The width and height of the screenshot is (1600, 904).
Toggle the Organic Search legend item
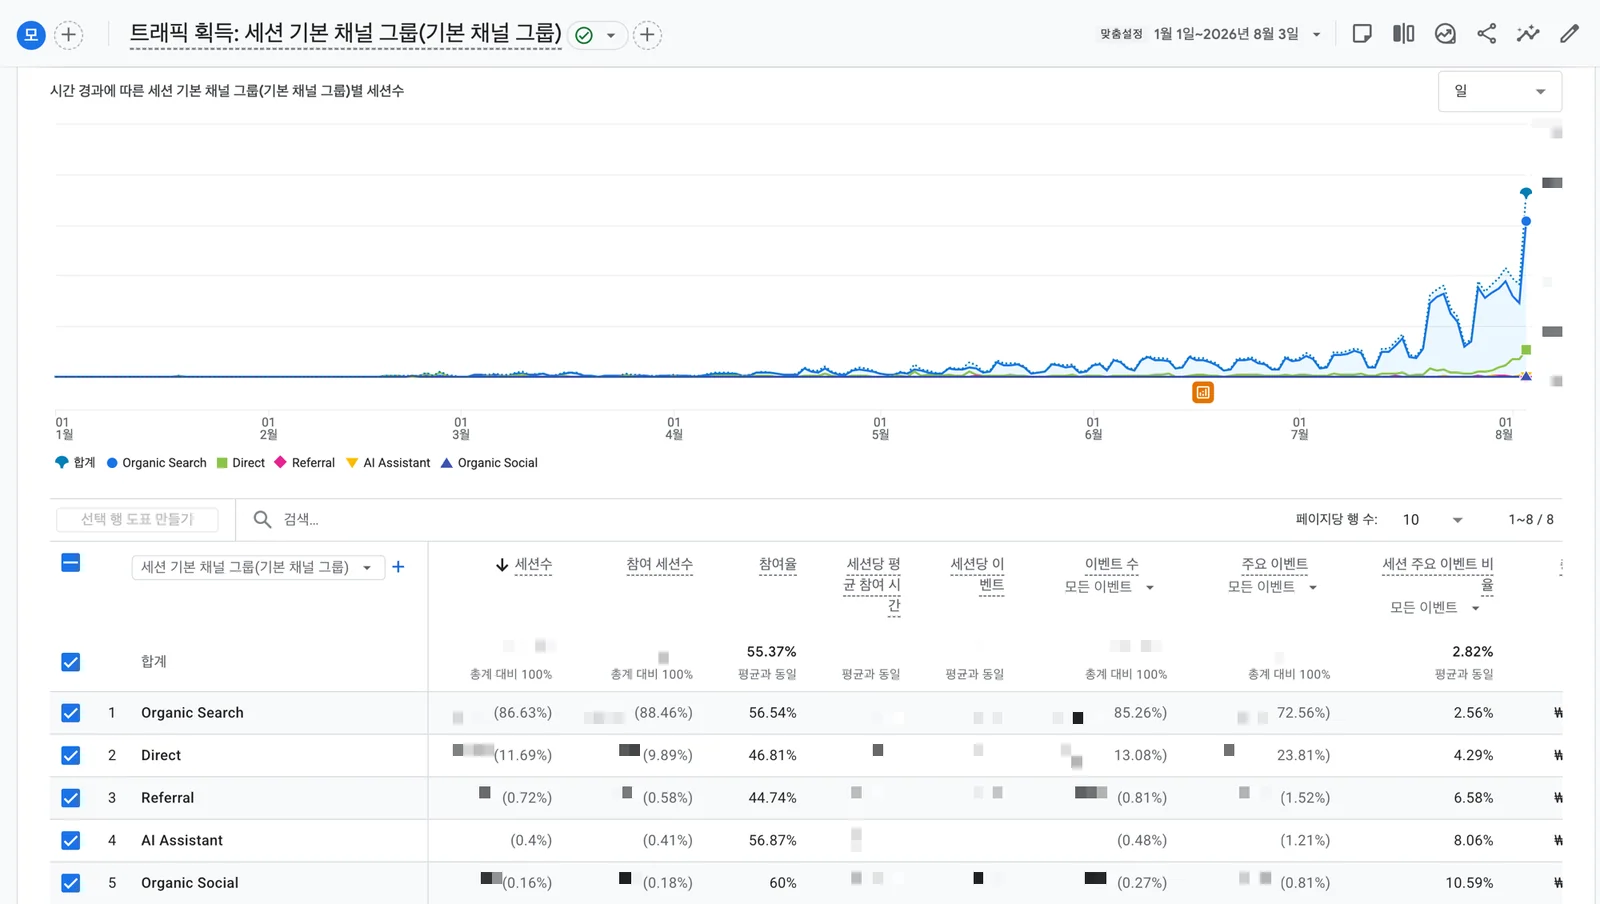(157, 462)
